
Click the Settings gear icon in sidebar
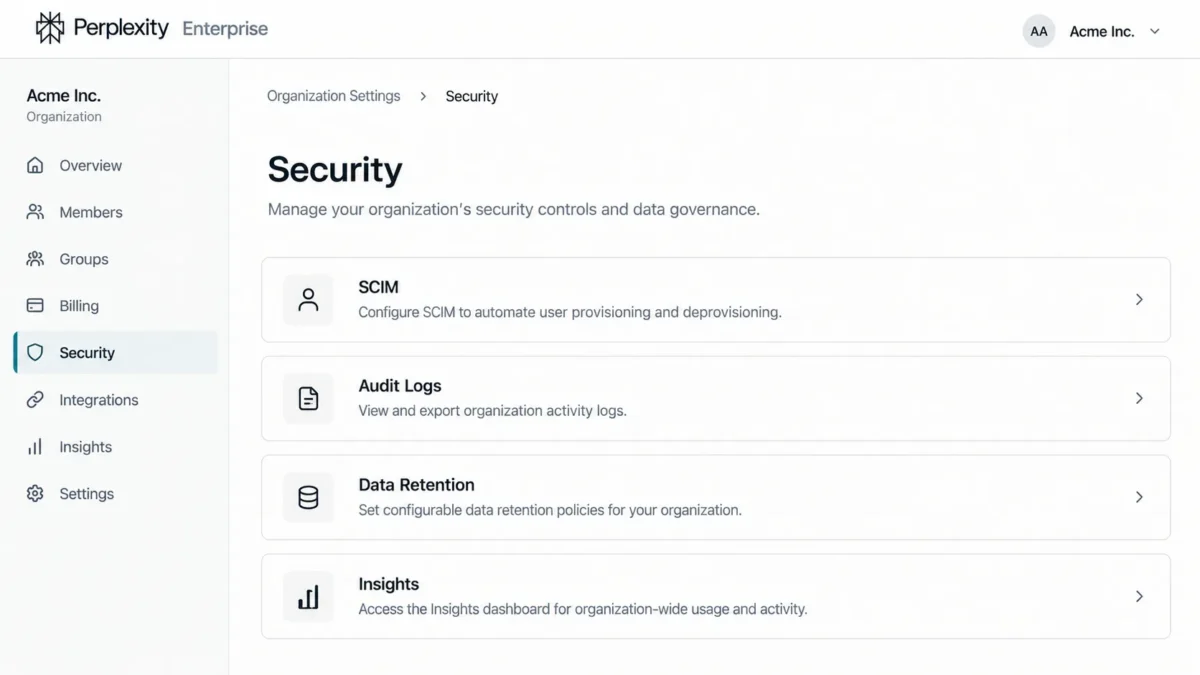[x=35, y=494]
